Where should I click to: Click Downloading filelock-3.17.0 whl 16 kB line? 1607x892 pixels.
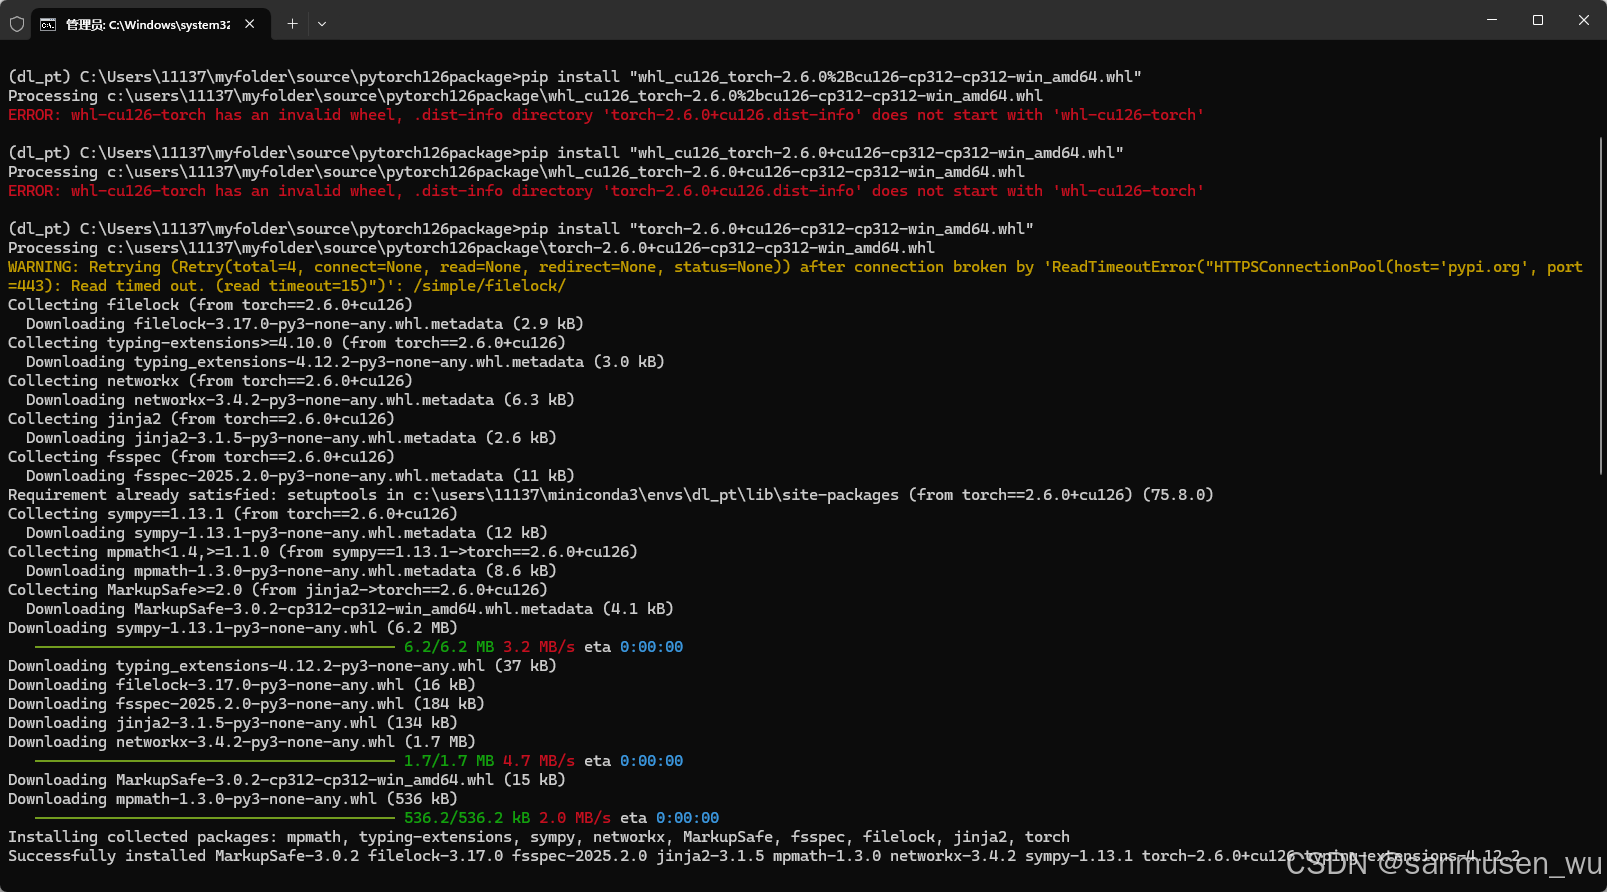(241, 685)
